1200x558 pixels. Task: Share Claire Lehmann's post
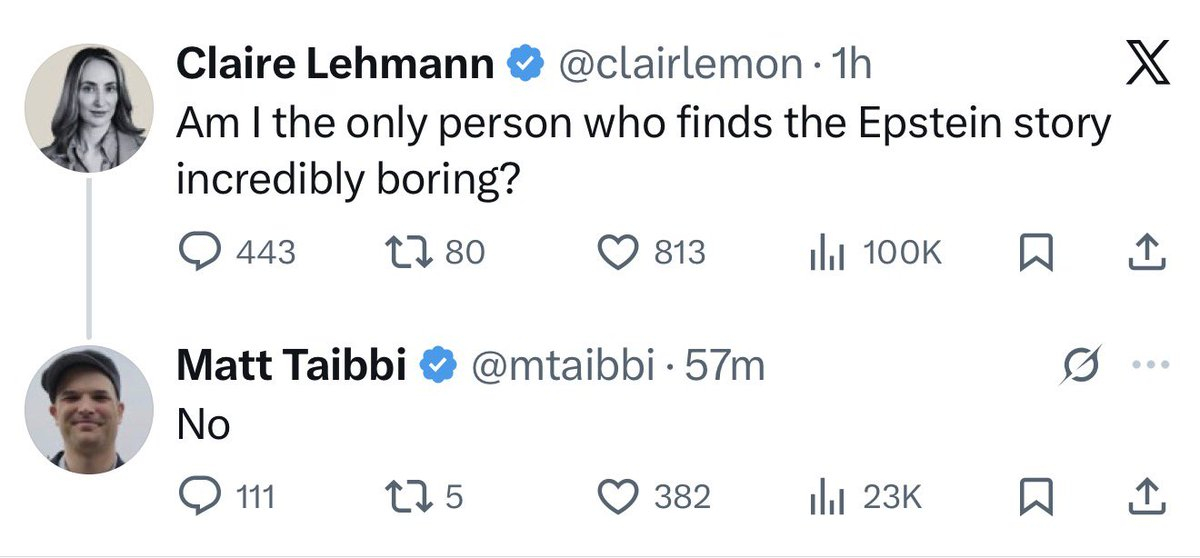(1148, 252)
